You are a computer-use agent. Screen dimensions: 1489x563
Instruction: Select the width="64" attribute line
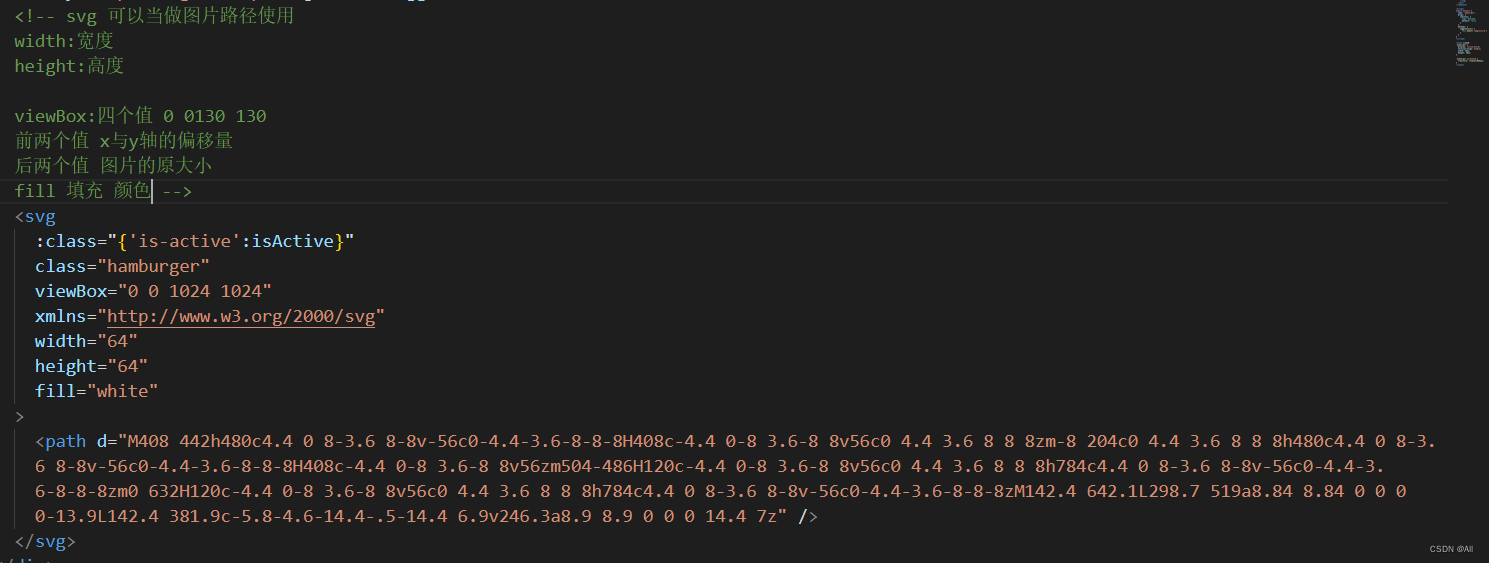tap(87, 341)
